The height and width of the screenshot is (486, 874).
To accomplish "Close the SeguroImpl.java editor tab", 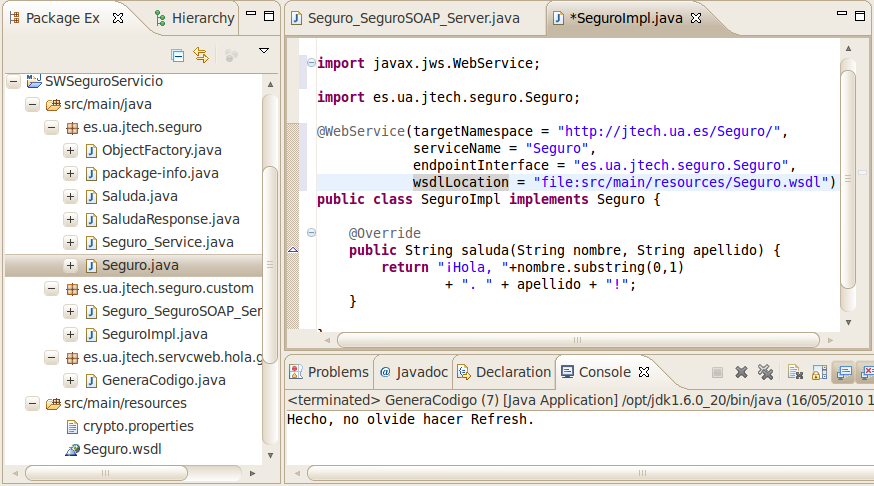I will tap(696, 18).
